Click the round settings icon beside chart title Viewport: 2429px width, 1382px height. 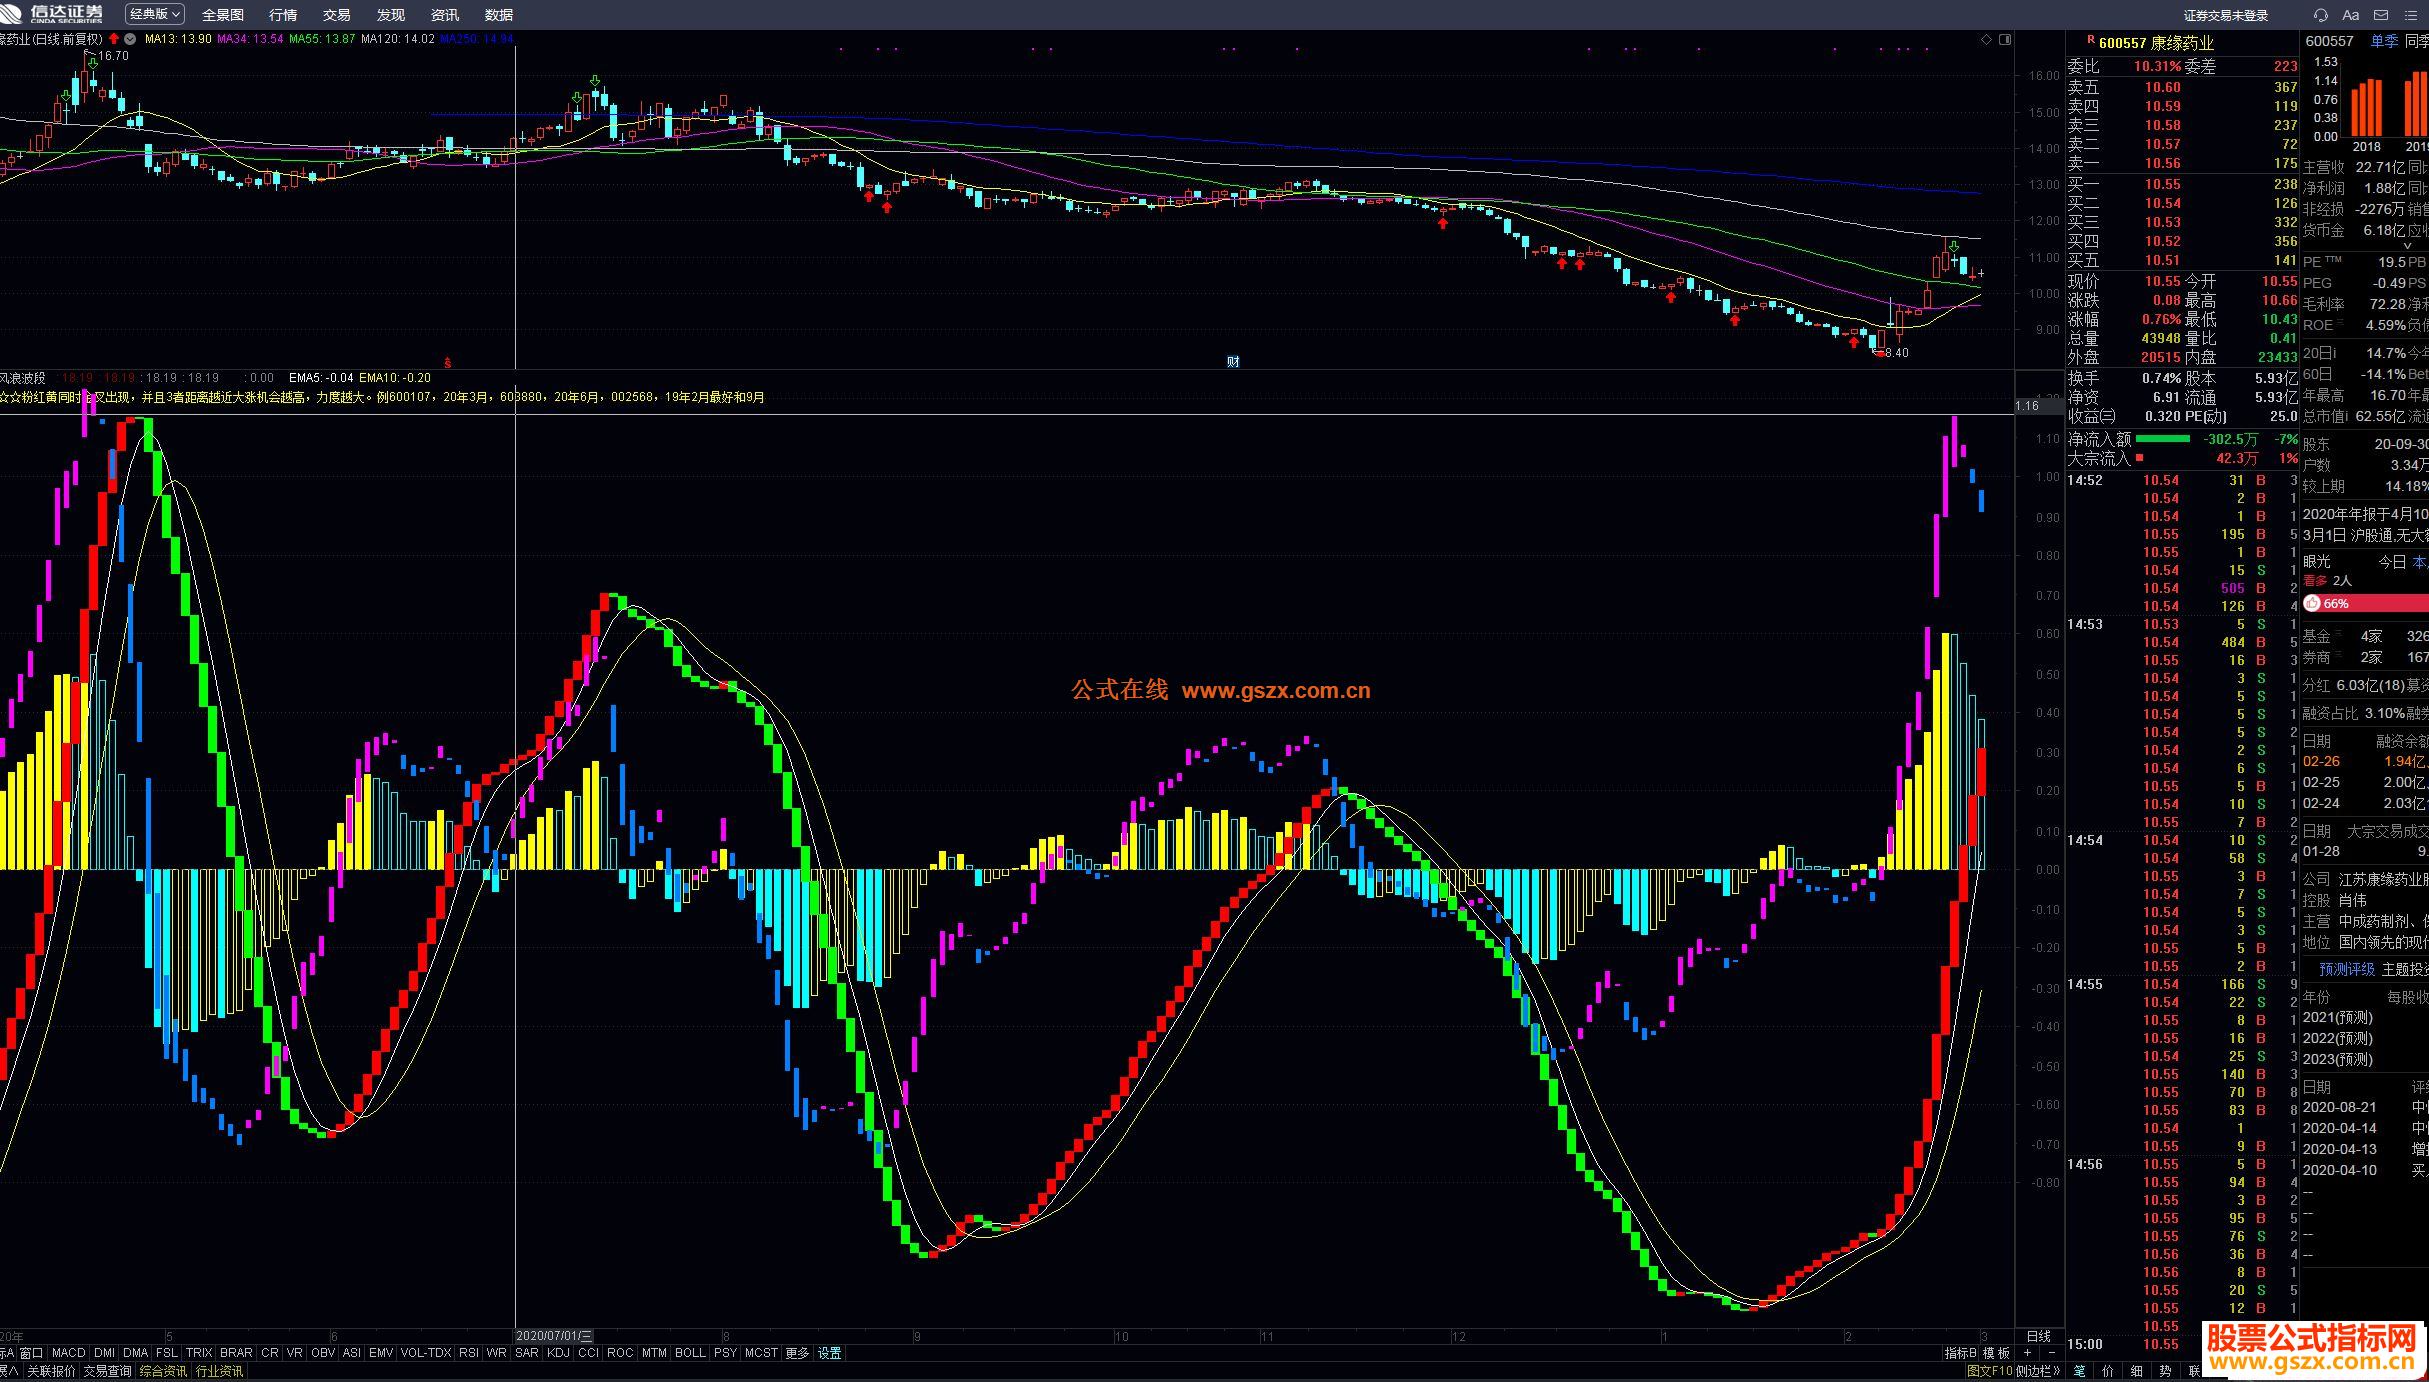point(130,39)
